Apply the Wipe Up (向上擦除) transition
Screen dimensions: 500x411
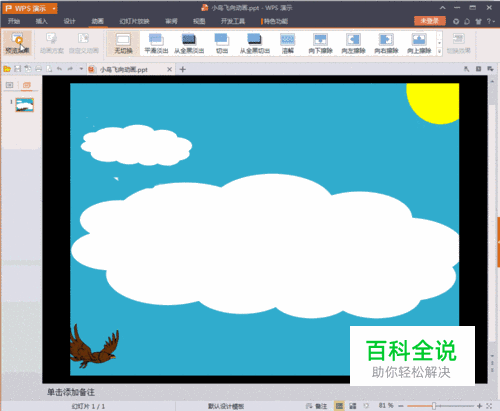(x=419, y=43)
